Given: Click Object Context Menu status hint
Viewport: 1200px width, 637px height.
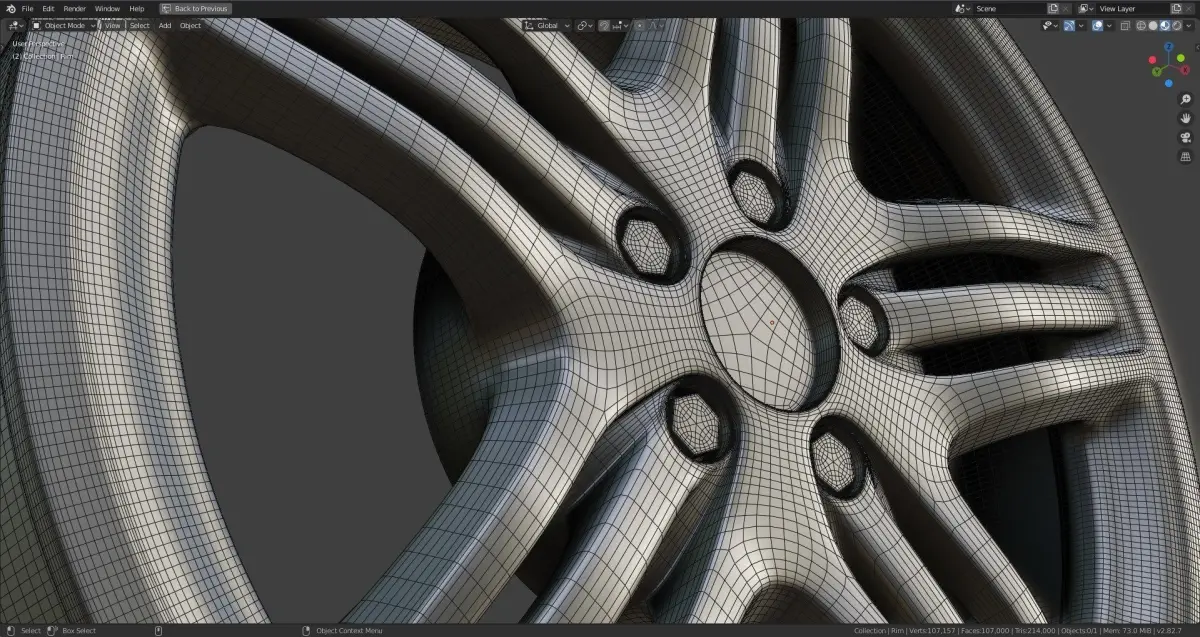Looking at the screenshot, I should point(348,631).
